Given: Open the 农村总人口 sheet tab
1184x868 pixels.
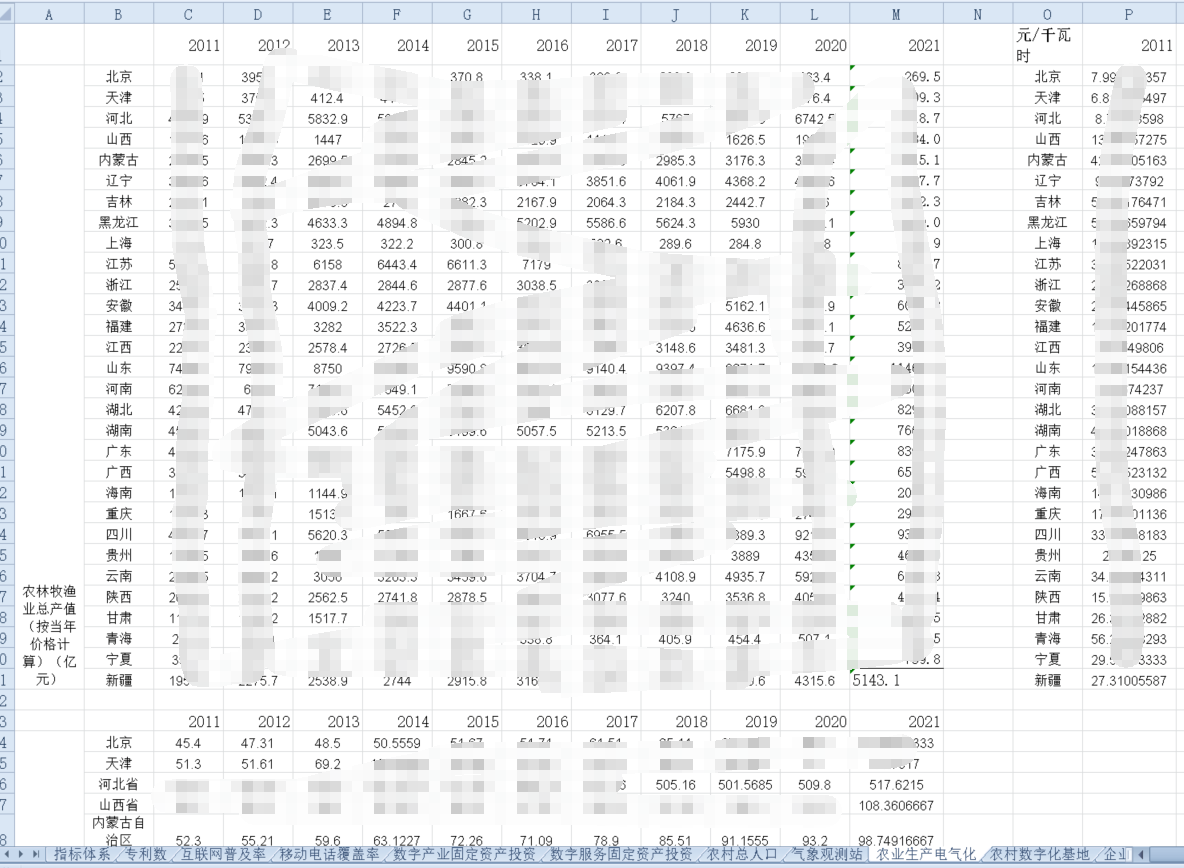Looking at the screenshot, I should (742, 854).
